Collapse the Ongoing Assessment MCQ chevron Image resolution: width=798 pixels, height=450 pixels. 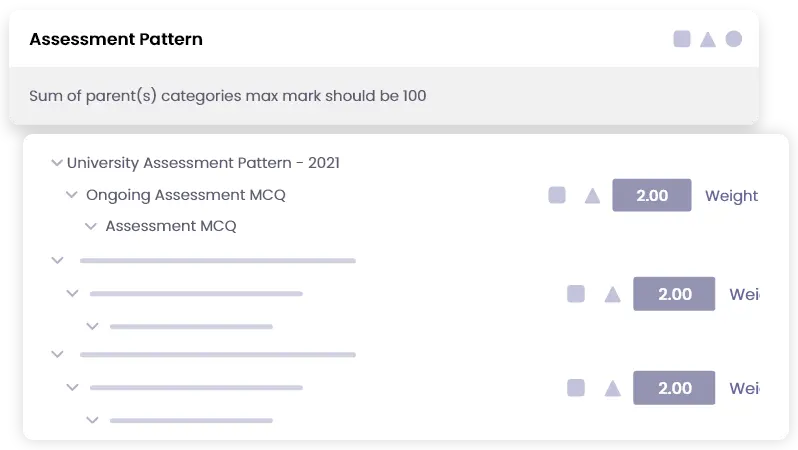coord(72,195)
